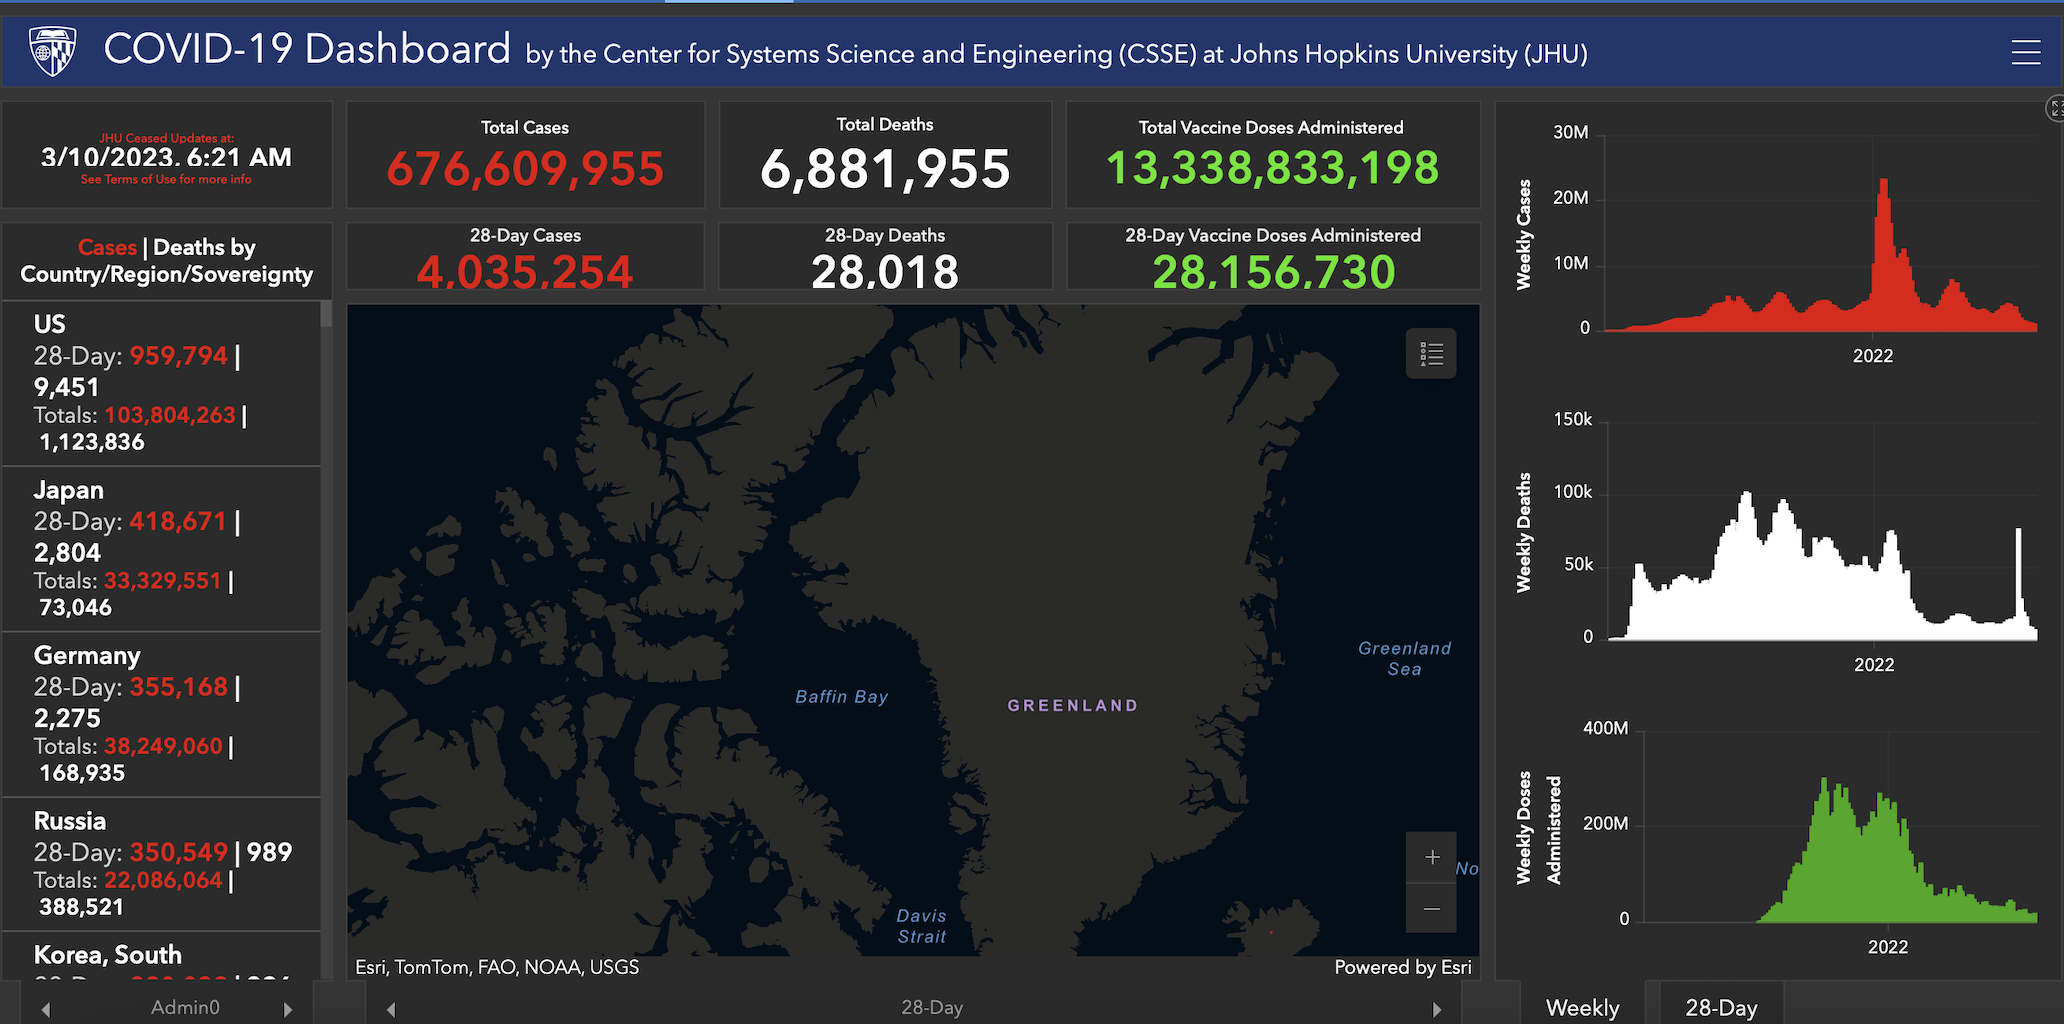2064x1024 pixels.
Task: Go to previous 28-Day map page
Action: point(391,1009)
